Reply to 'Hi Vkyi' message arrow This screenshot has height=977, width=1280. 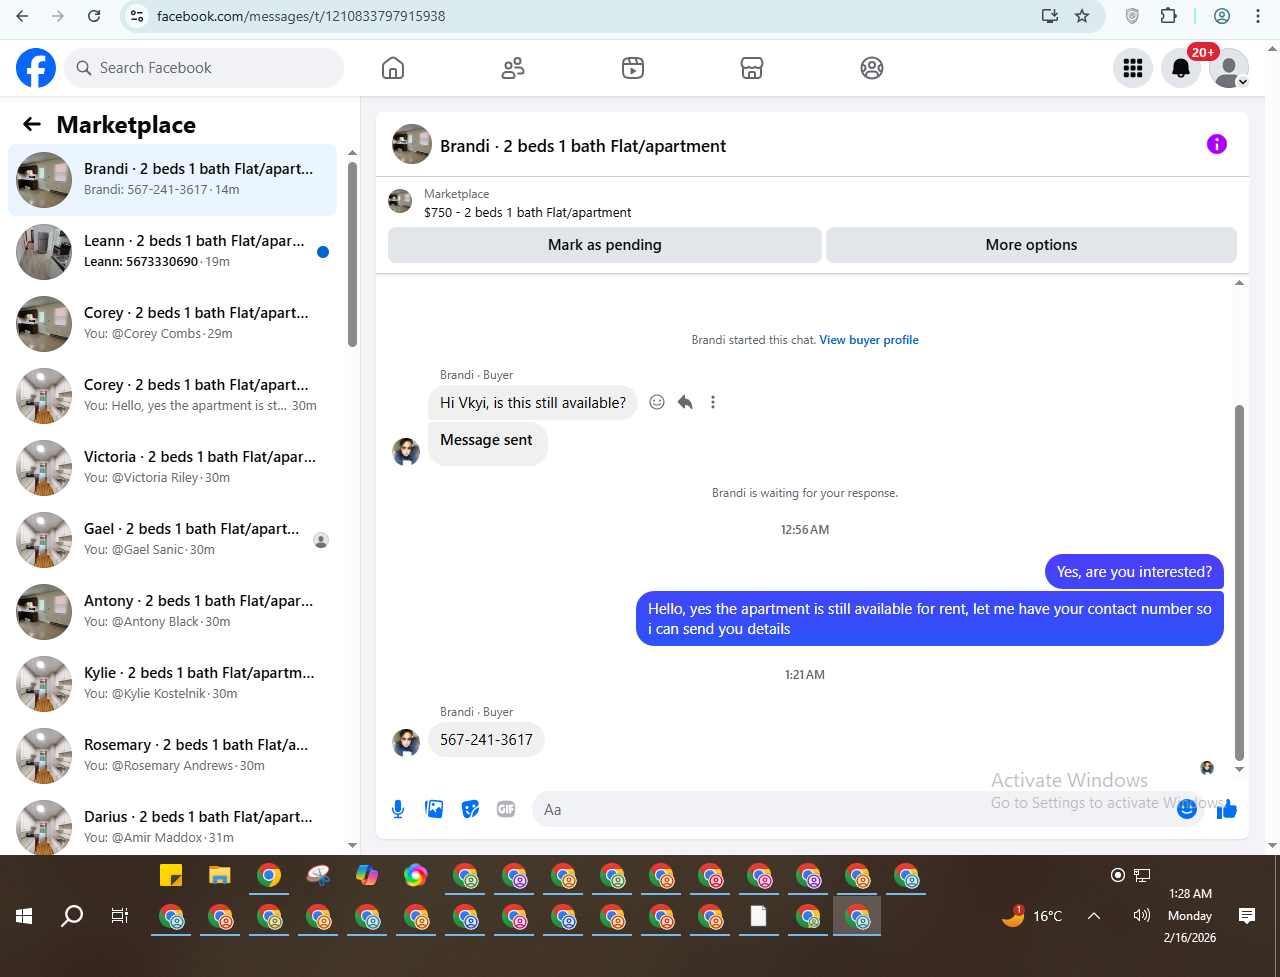(685, 402)
